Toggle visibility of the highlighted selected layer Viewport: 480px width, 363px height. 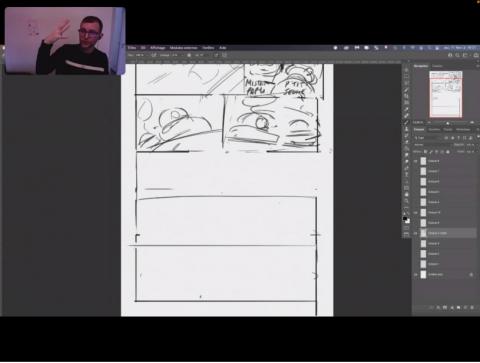tap(416, 233)
